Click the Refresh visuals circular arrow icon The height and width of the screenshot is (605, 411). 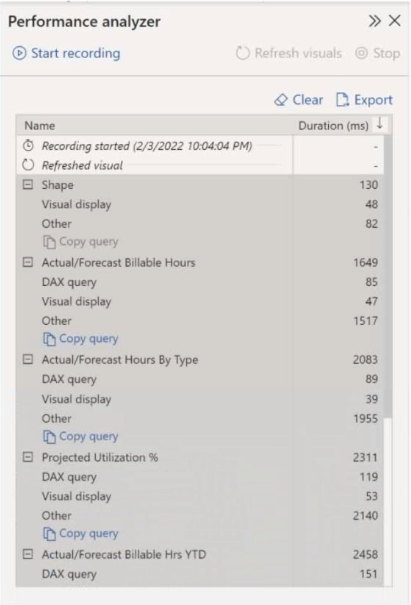coord(243,53)
